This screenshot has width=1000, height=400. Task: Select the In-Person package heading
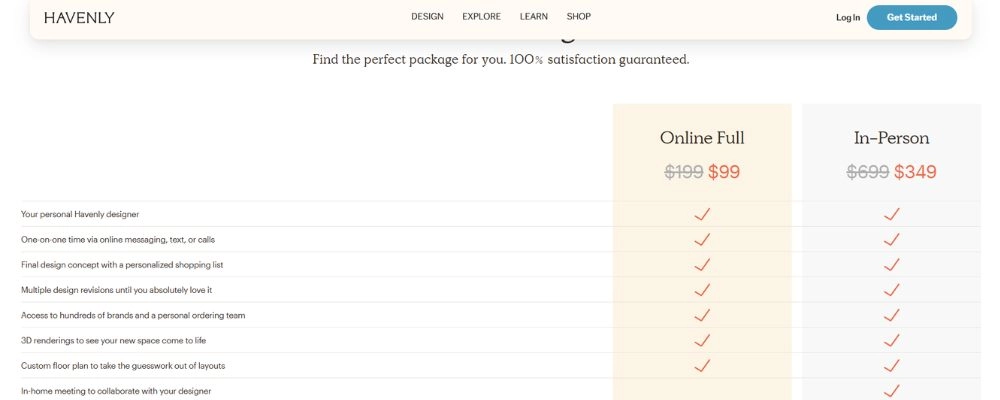(x=891, y=138)
